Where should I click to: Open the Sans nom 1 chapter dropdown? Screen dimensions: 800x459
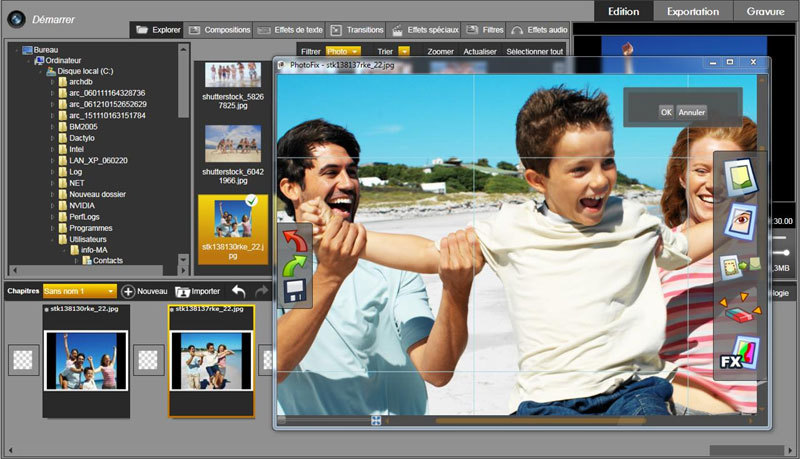click(79, 291)
